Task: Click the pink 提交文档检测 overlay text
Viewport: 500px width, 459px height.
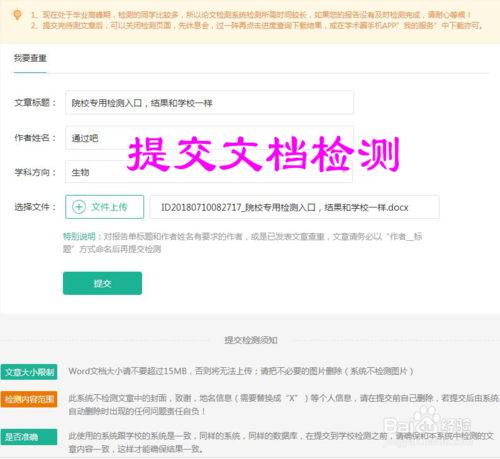Action: [264, 153]
